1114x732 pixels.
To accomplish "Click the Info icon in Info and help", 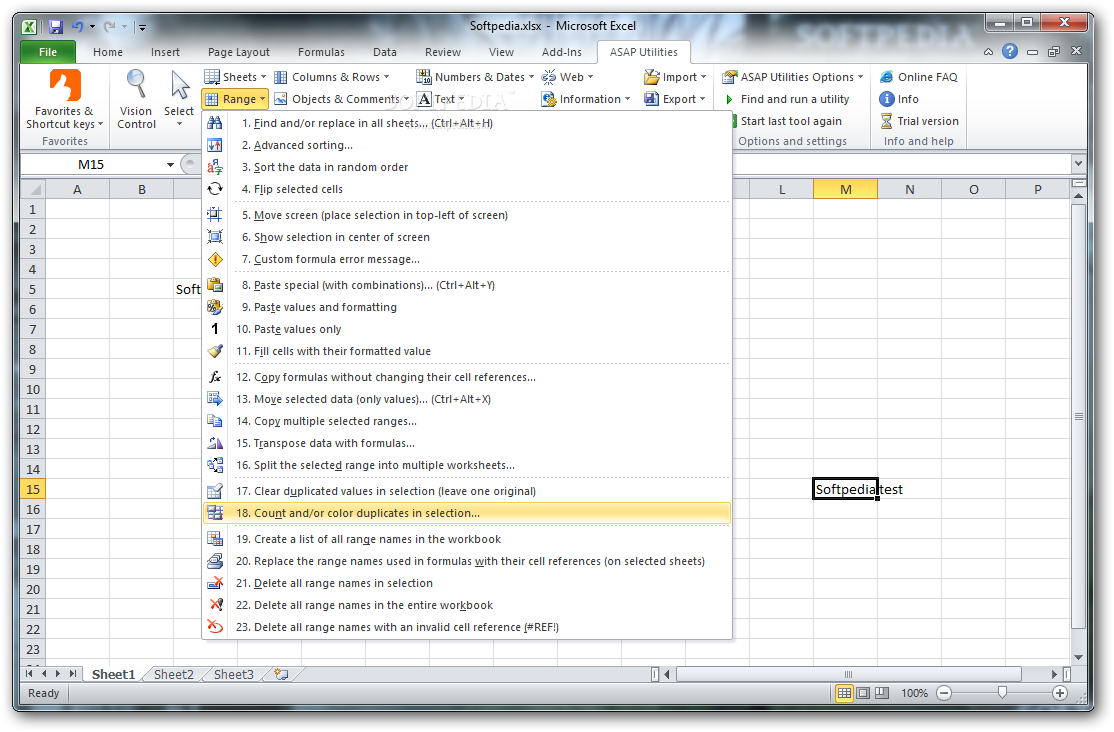I will click(887, 99).
